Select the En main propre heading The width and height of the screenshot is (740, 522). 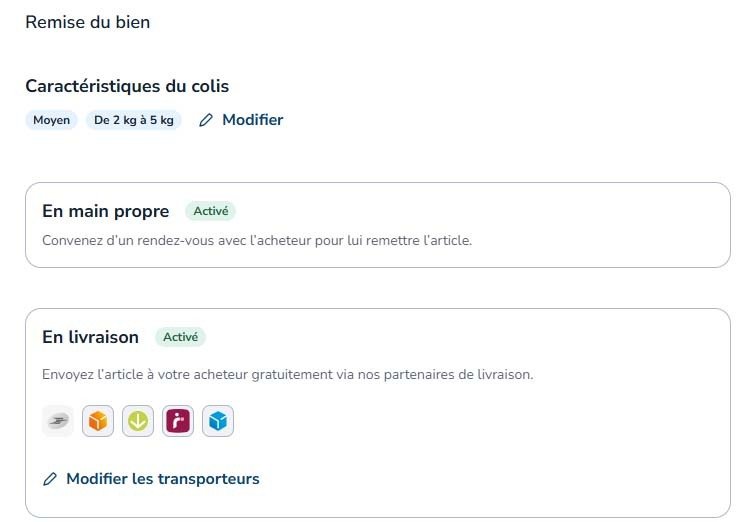point(106,211)
